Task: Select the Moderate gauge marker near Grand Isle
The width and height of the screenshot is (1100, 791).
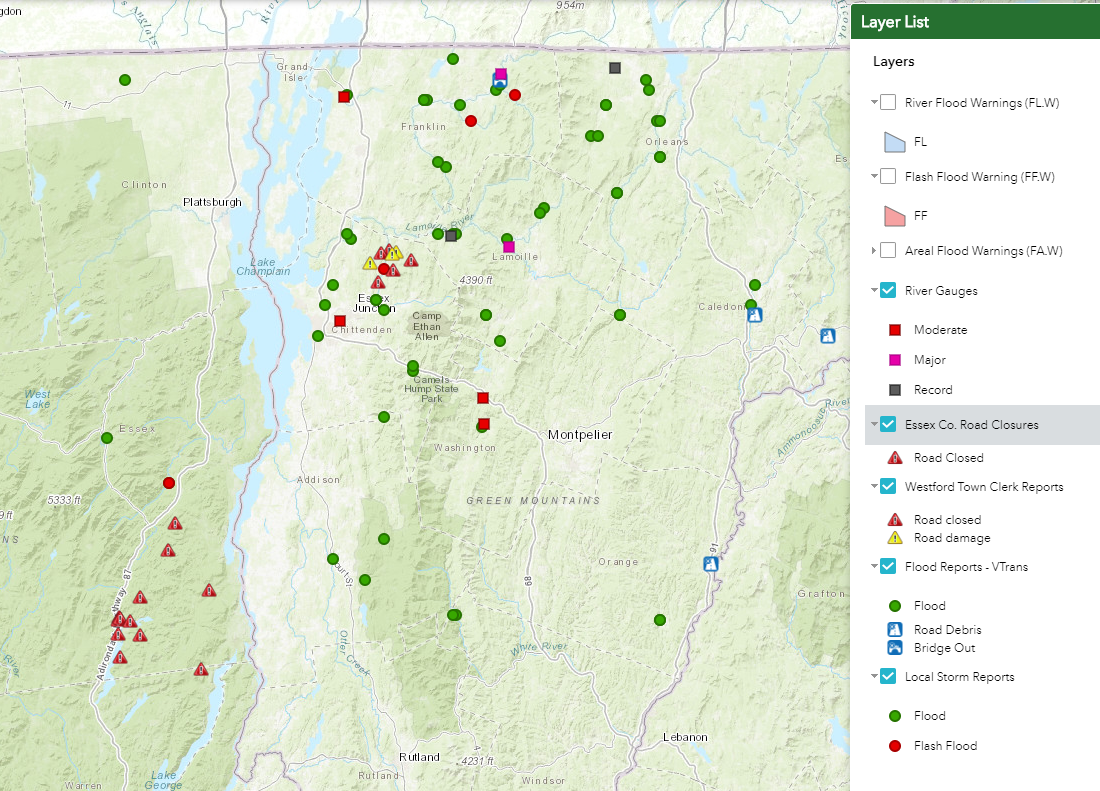Action: (344, 97)
